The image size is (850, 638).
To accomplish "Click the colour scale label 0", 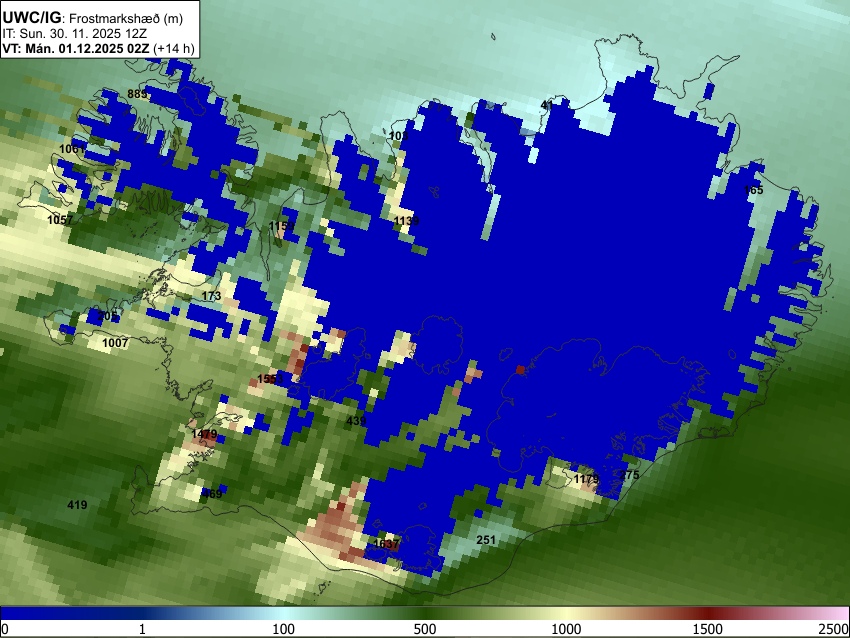I will [5, 629].
